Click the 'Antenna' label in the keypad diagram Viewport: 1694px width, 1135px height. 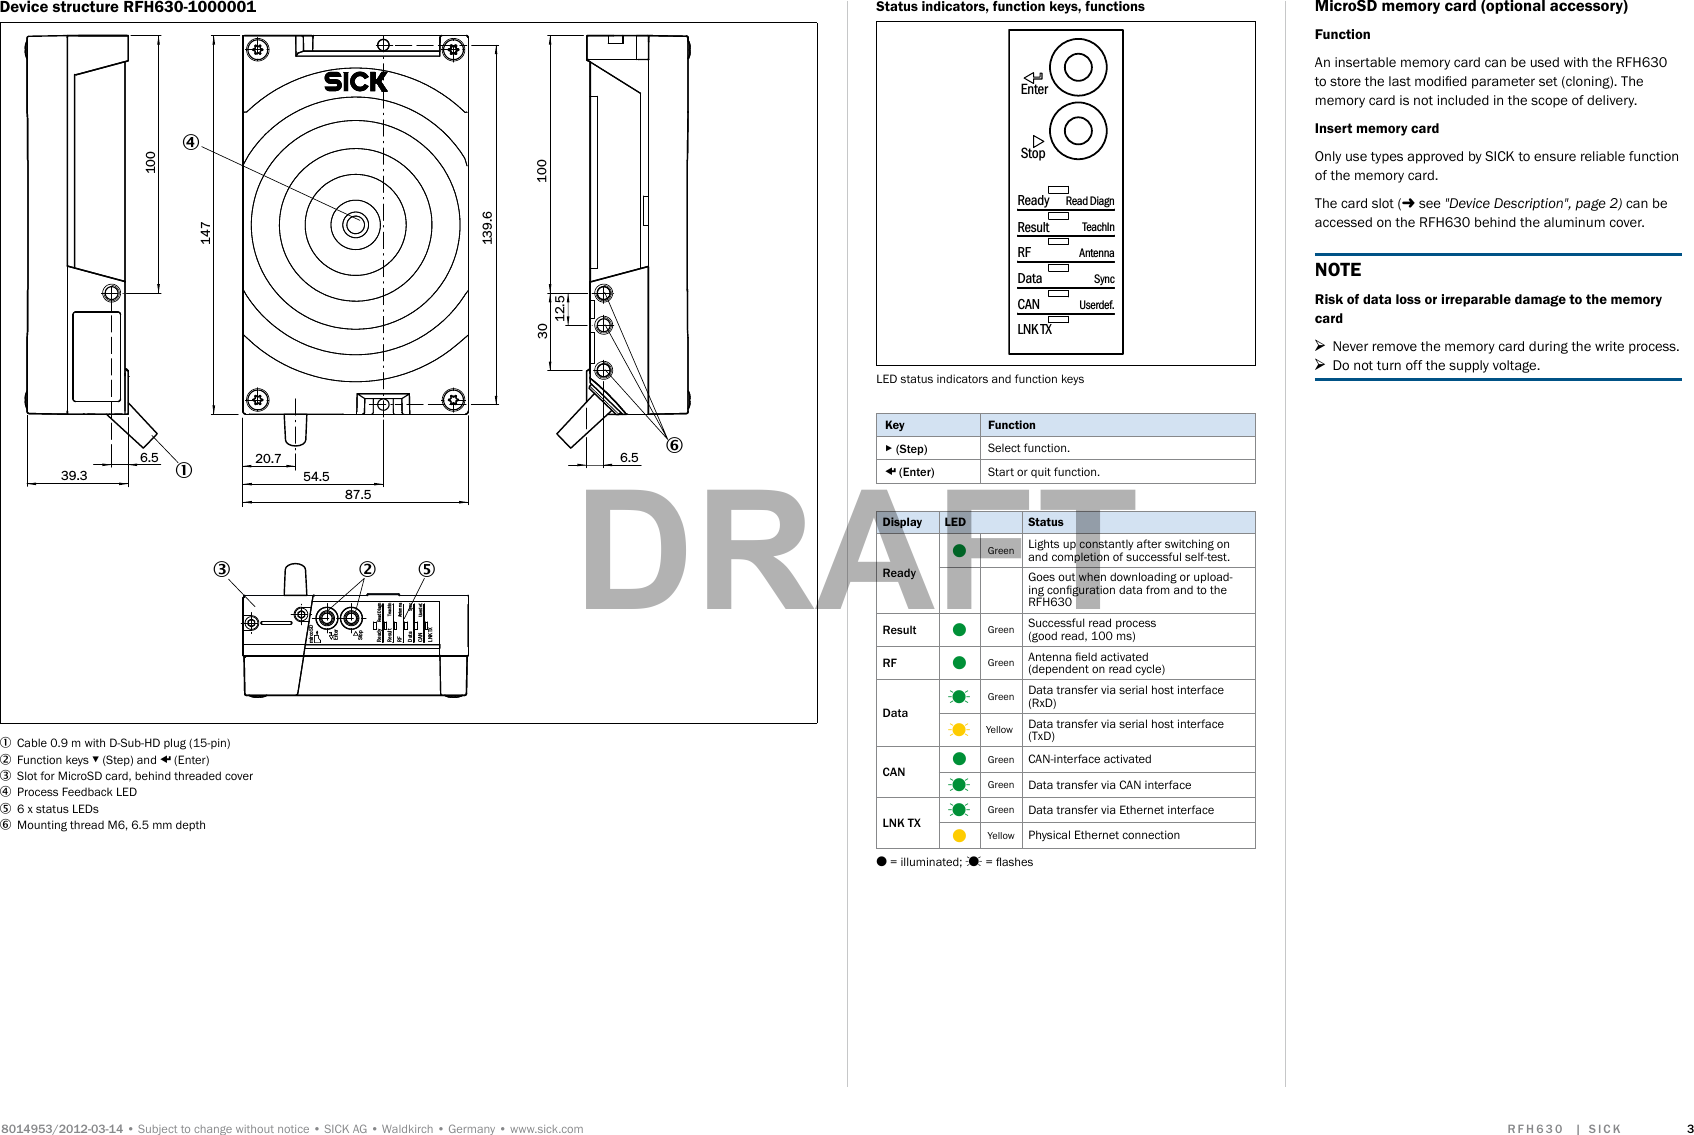(x=1096, y=253)
